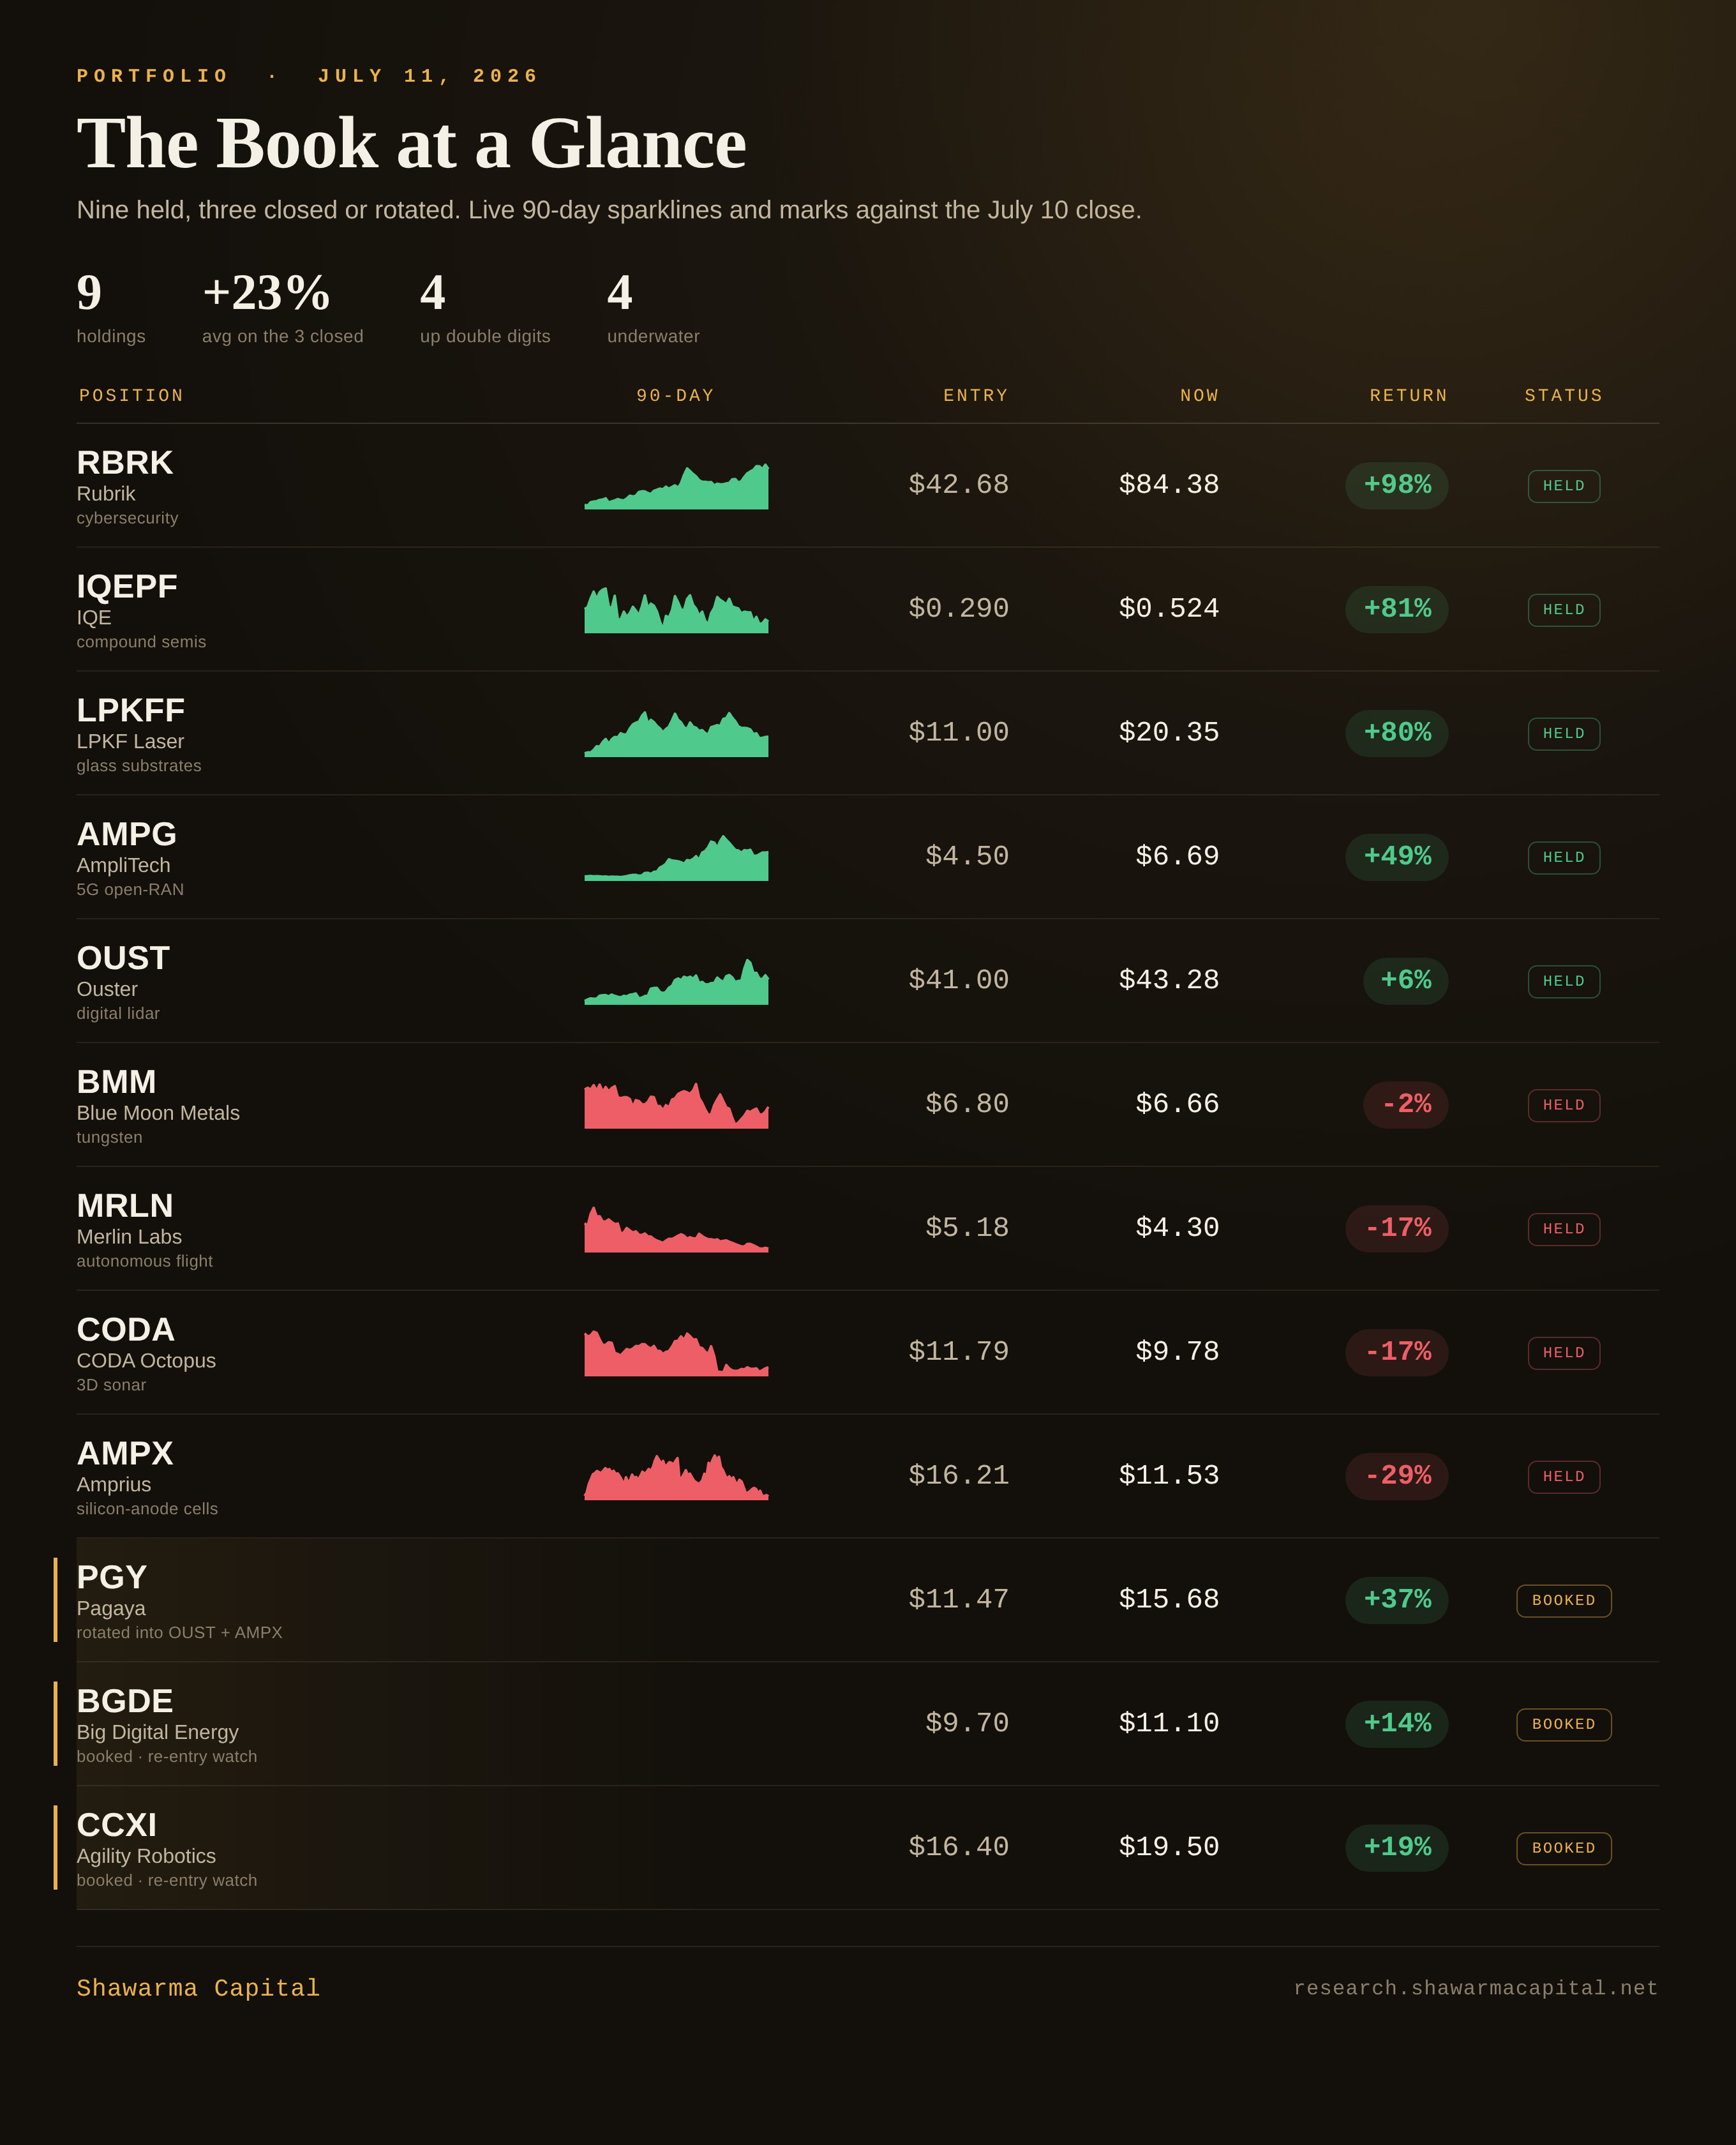Image resolution: width=1736 pixels, height=2145 pixels.
Task: Open the BGDE Big Digital Energy position
Action: pyautogui.click(x=167, y=1726)
